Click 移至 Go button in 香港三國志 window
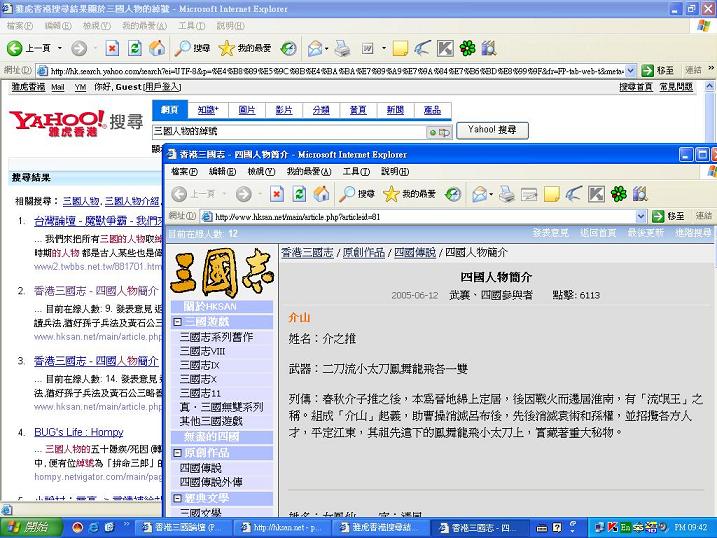 [x=669, y=216]
